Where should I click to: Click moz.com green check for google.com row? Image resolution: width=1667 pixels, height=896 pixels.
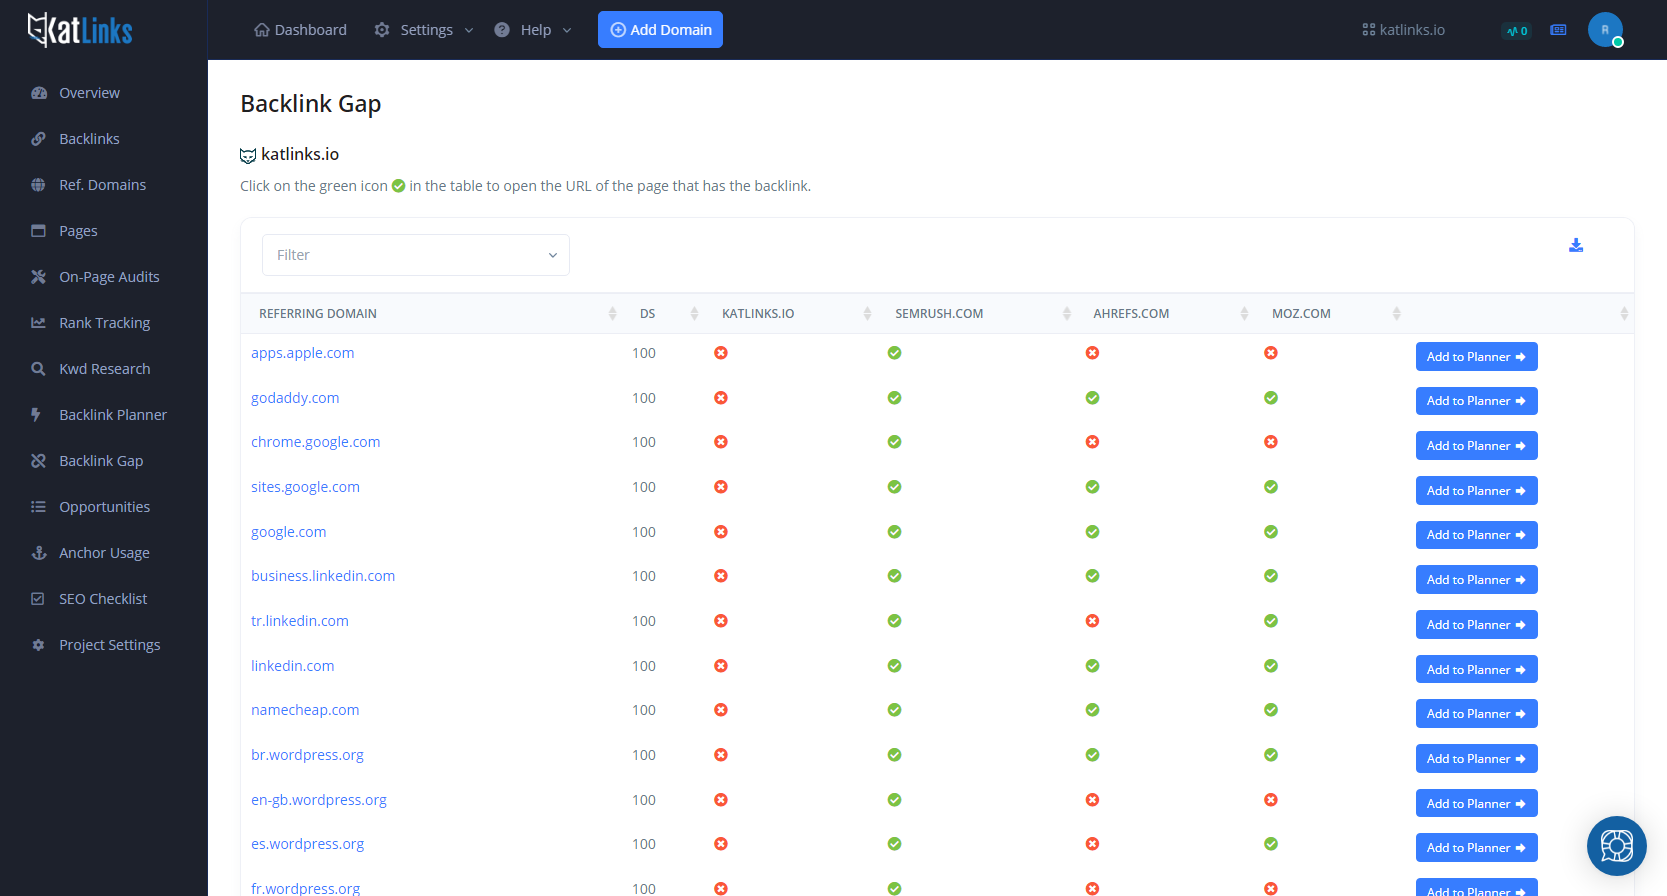(1270, 532)
